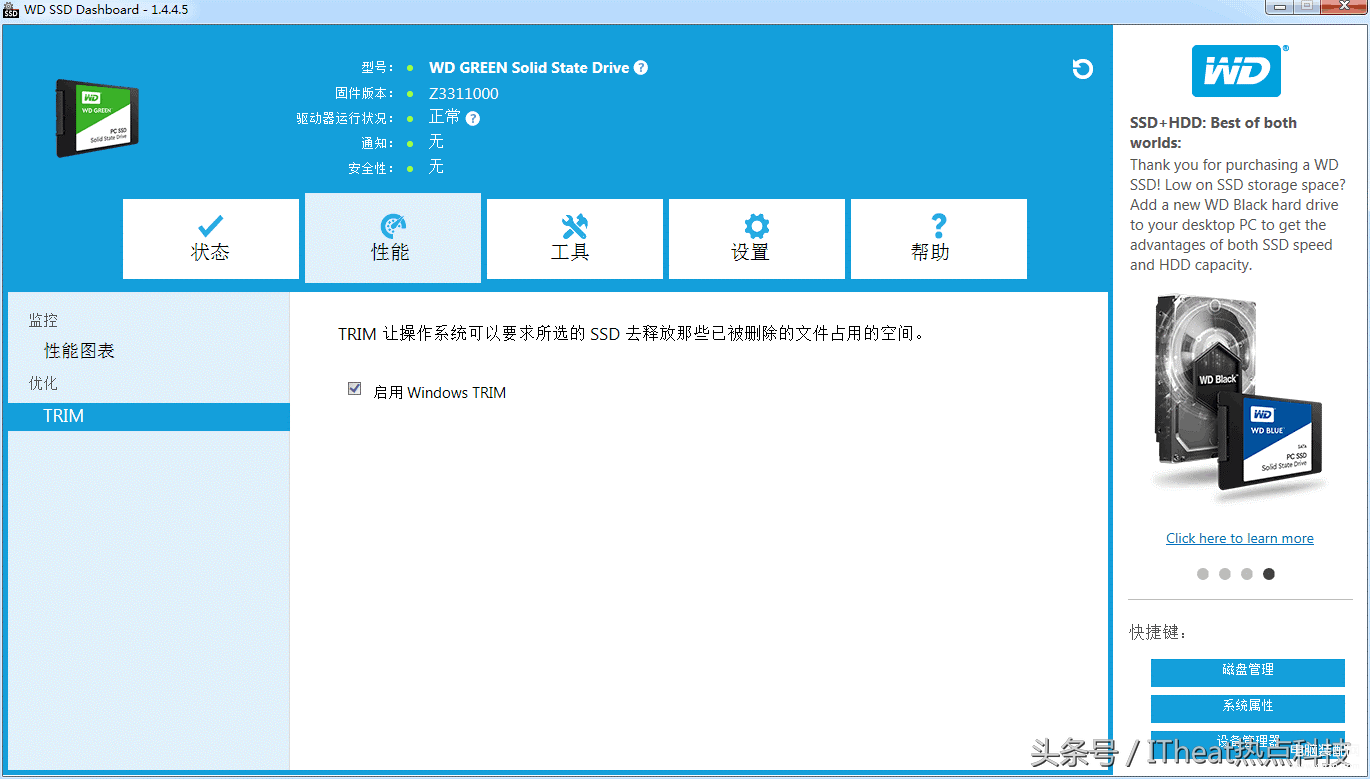Click the 磁盘管理 shortcut button
The height and width of the screenshot is (779, 1370).
point(1248,672)
